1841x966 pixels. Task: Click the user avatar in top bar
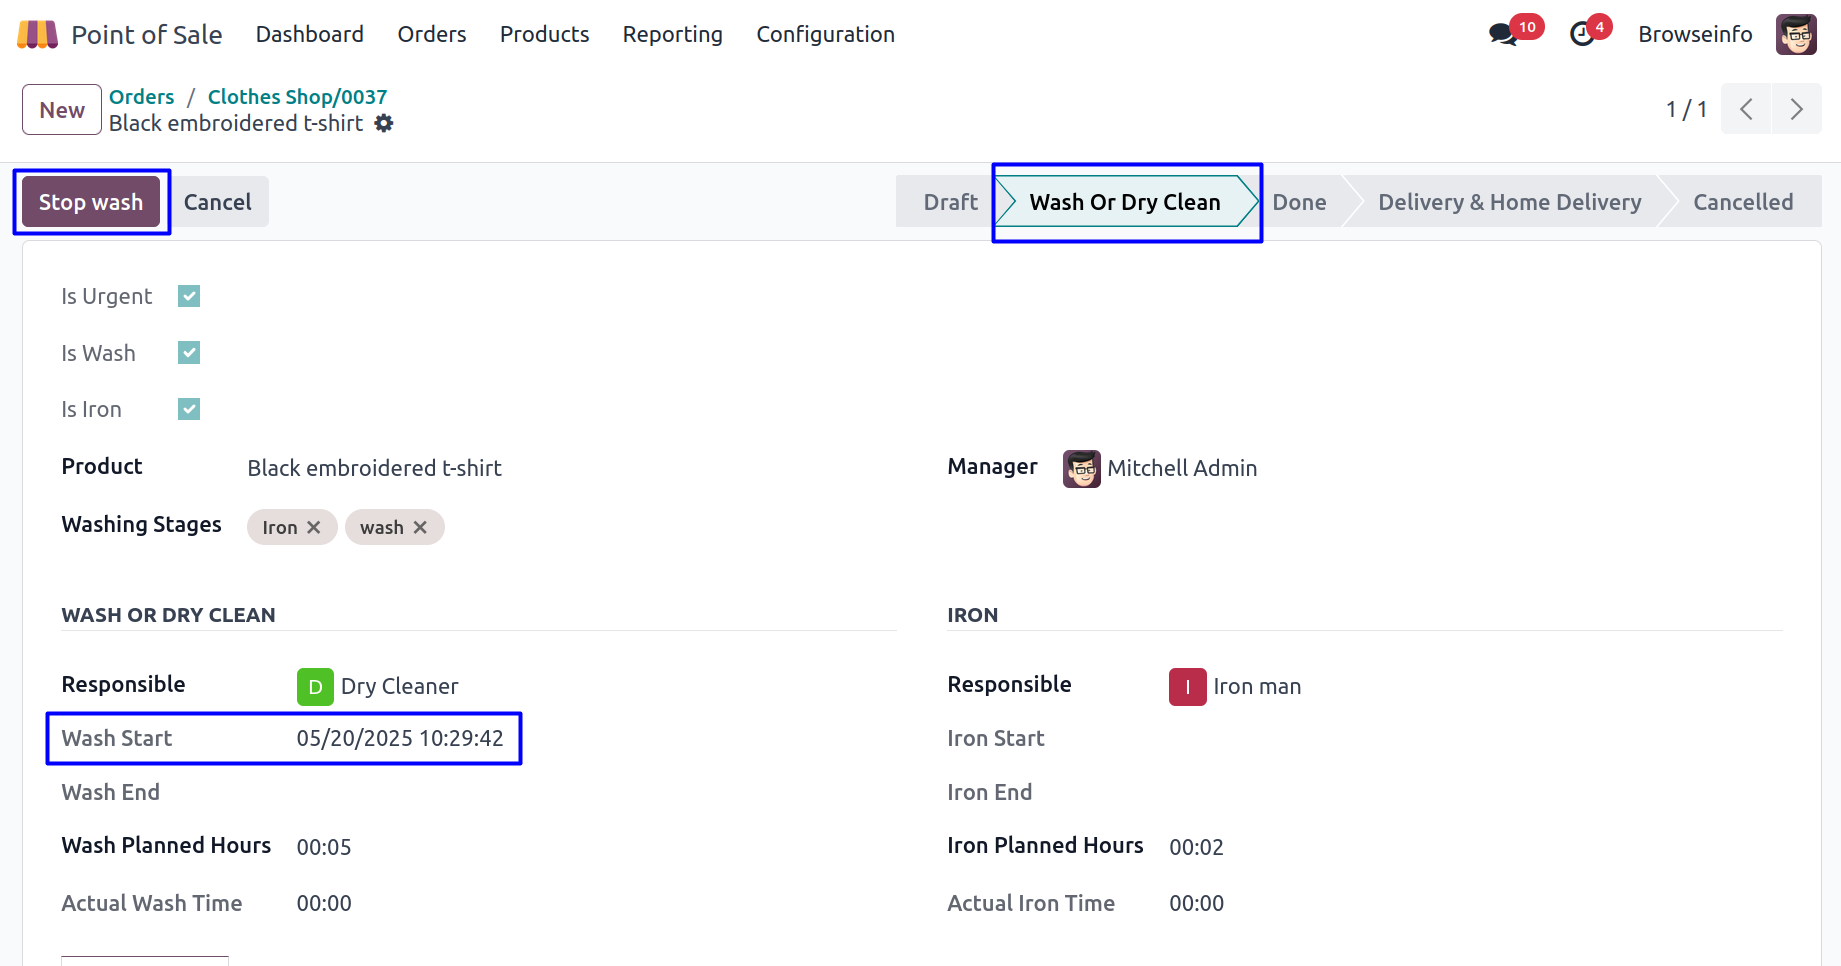click(1795, 35)
